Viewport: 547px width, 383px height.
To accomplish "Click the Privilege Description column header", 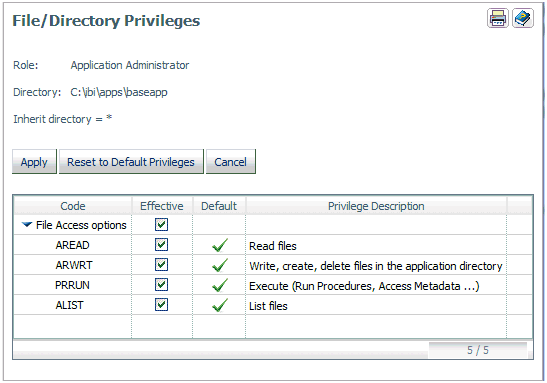I will click(376, 206).
